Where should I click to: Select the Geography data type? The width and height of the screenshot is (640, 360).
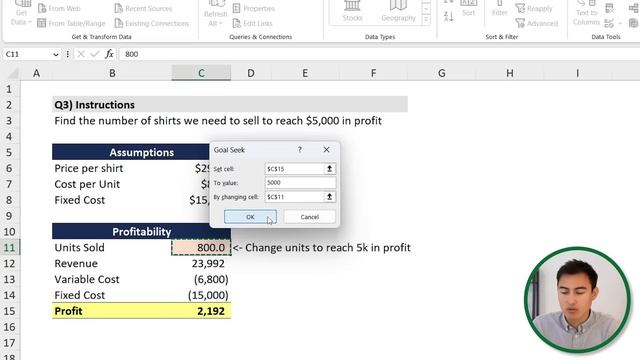point(398,12)
